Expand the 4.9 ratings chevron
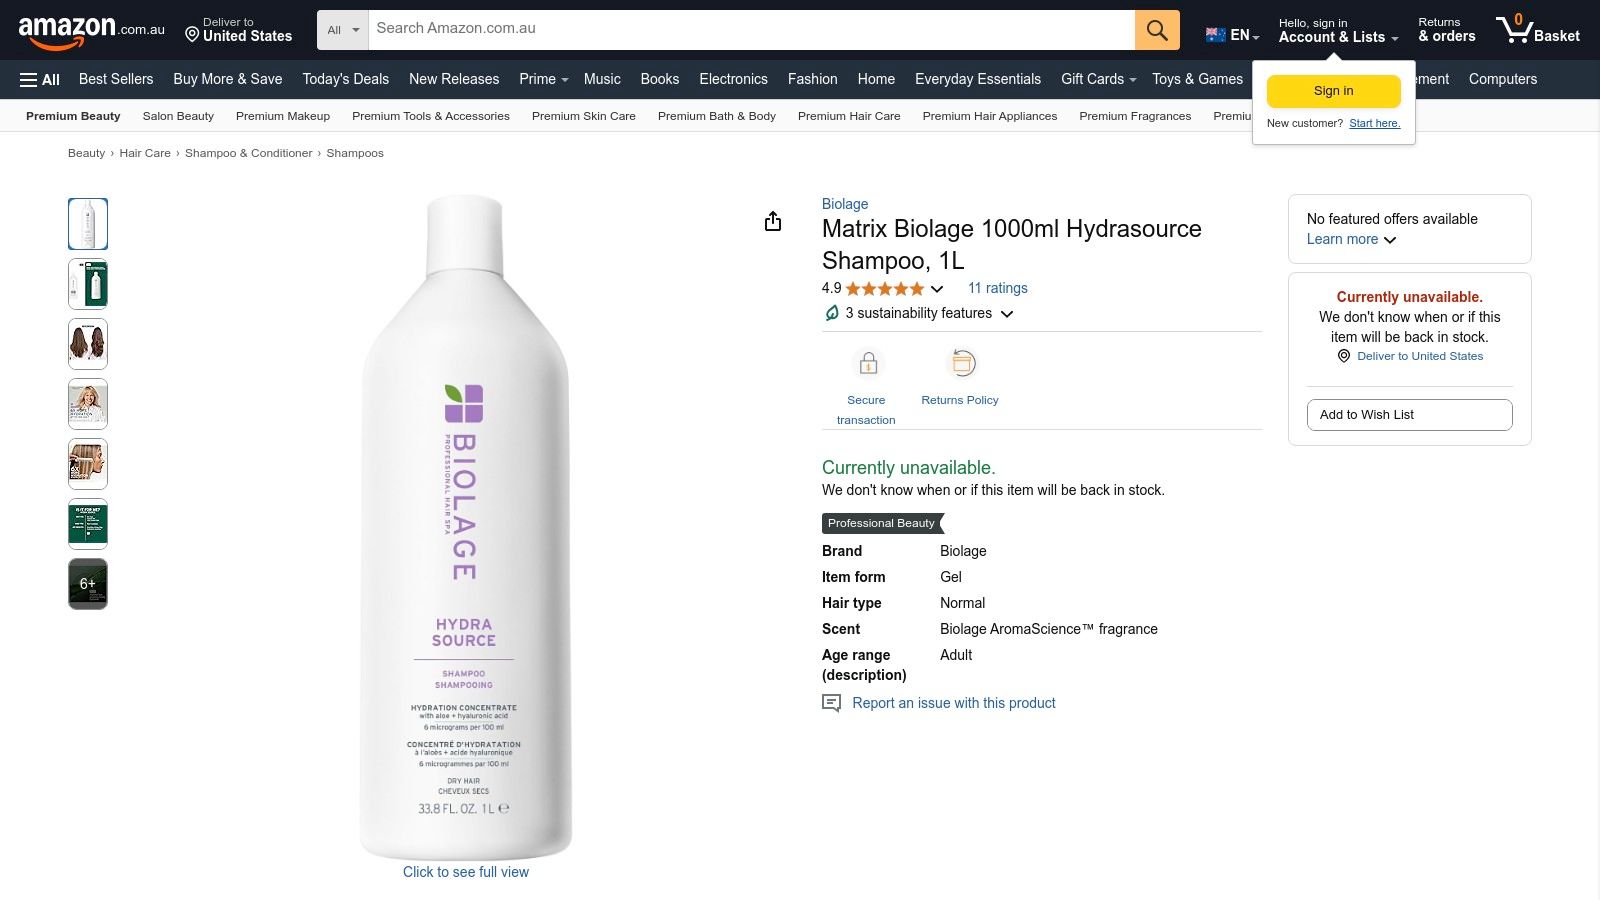The width and height of the screenshot is (1600, 900). point(936,289)
